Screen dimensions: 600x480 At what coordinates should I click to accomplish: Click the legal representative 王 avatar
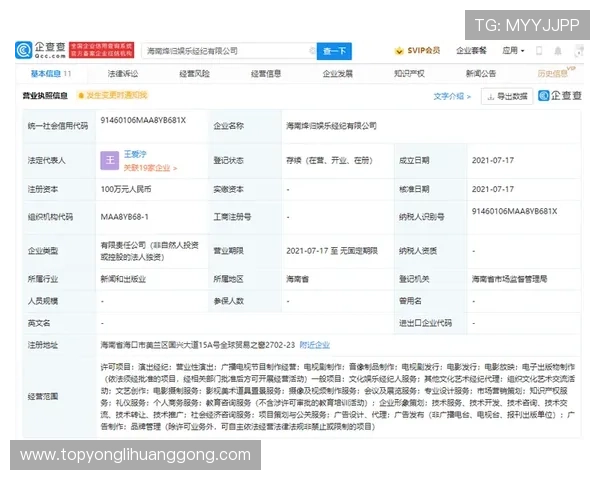(x=110, y=160)
